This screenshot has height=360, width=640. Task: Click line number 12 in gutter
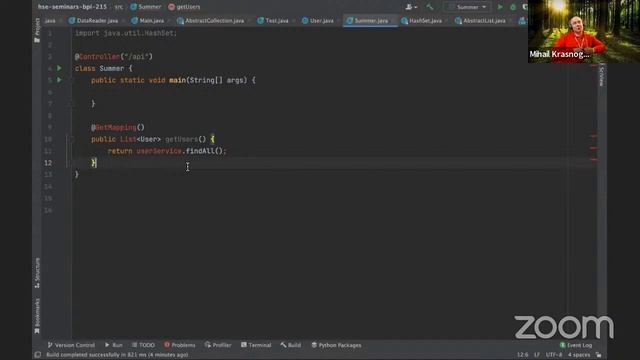tap(48, 163)
